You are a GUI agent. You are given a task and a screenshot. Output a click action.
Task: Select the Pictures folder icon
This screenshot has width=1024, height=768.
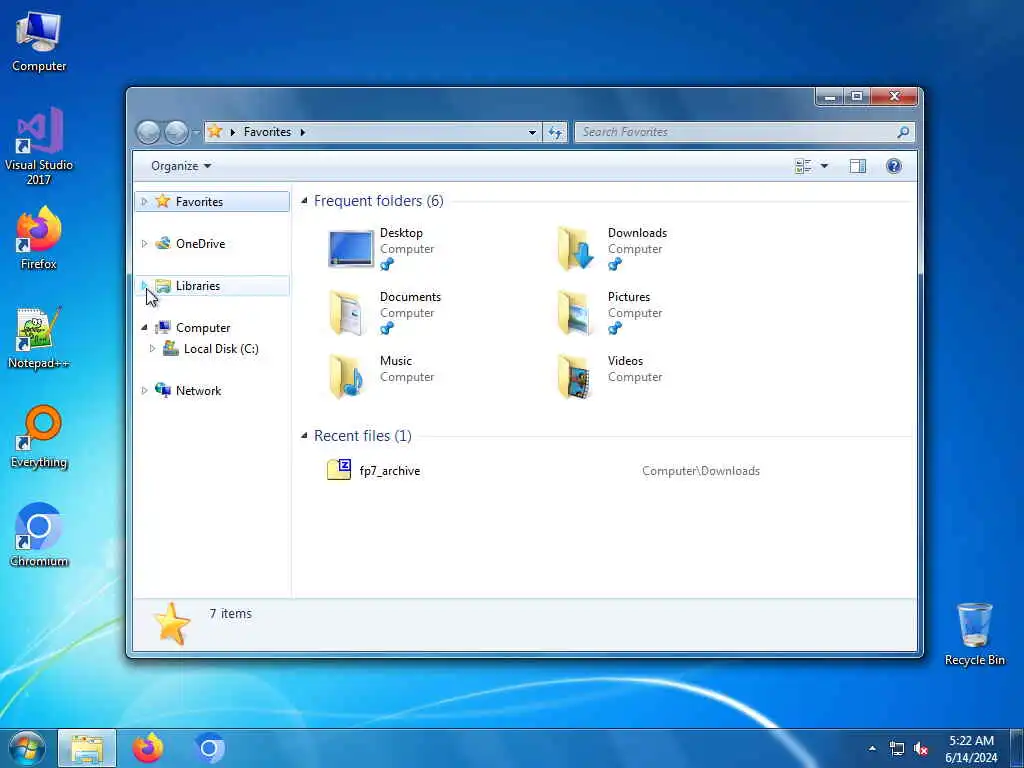575,313
